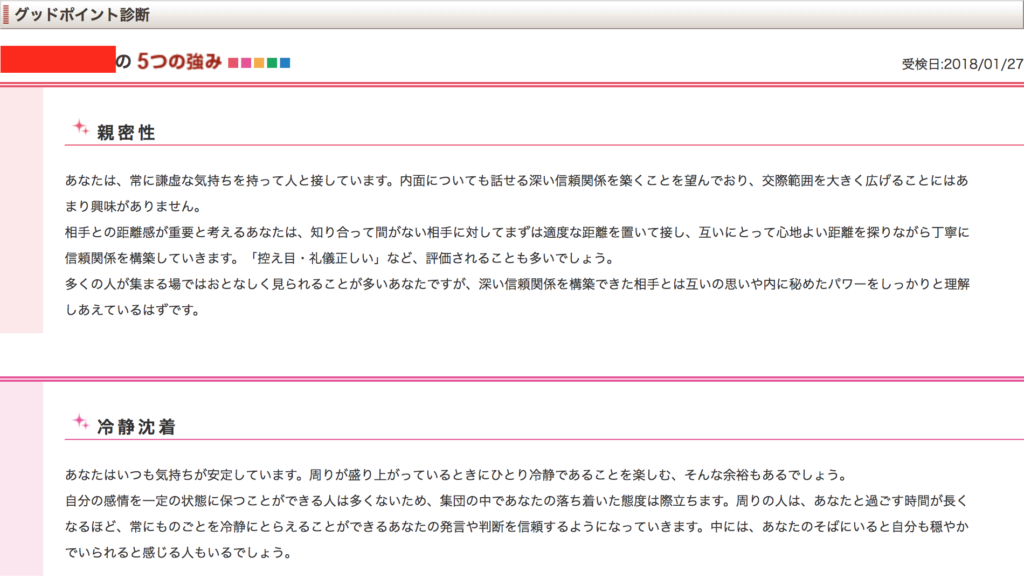Click the line starting なるほど、常にものごとを冷静

click(x=517, y=526)
